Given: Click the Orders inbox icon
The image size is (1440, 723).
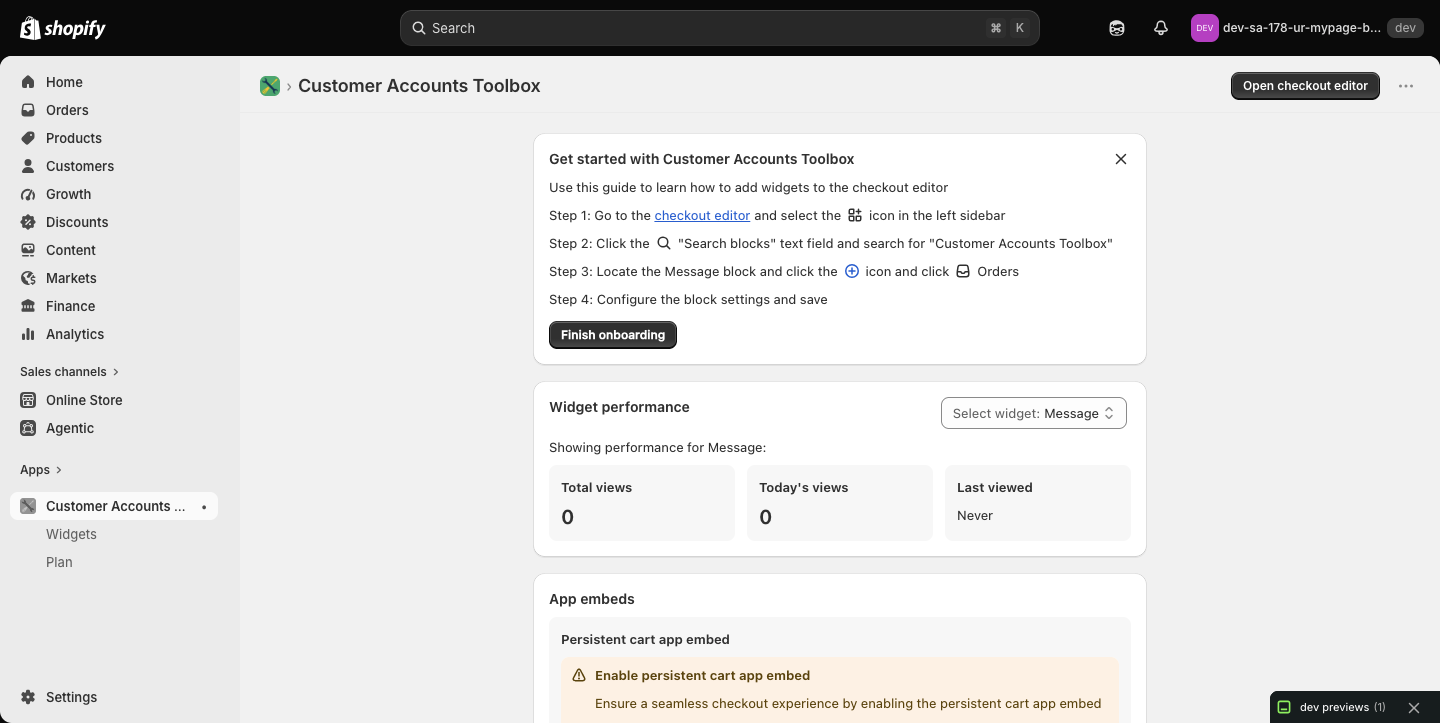Looking at the screenshot, I should 28,110.
